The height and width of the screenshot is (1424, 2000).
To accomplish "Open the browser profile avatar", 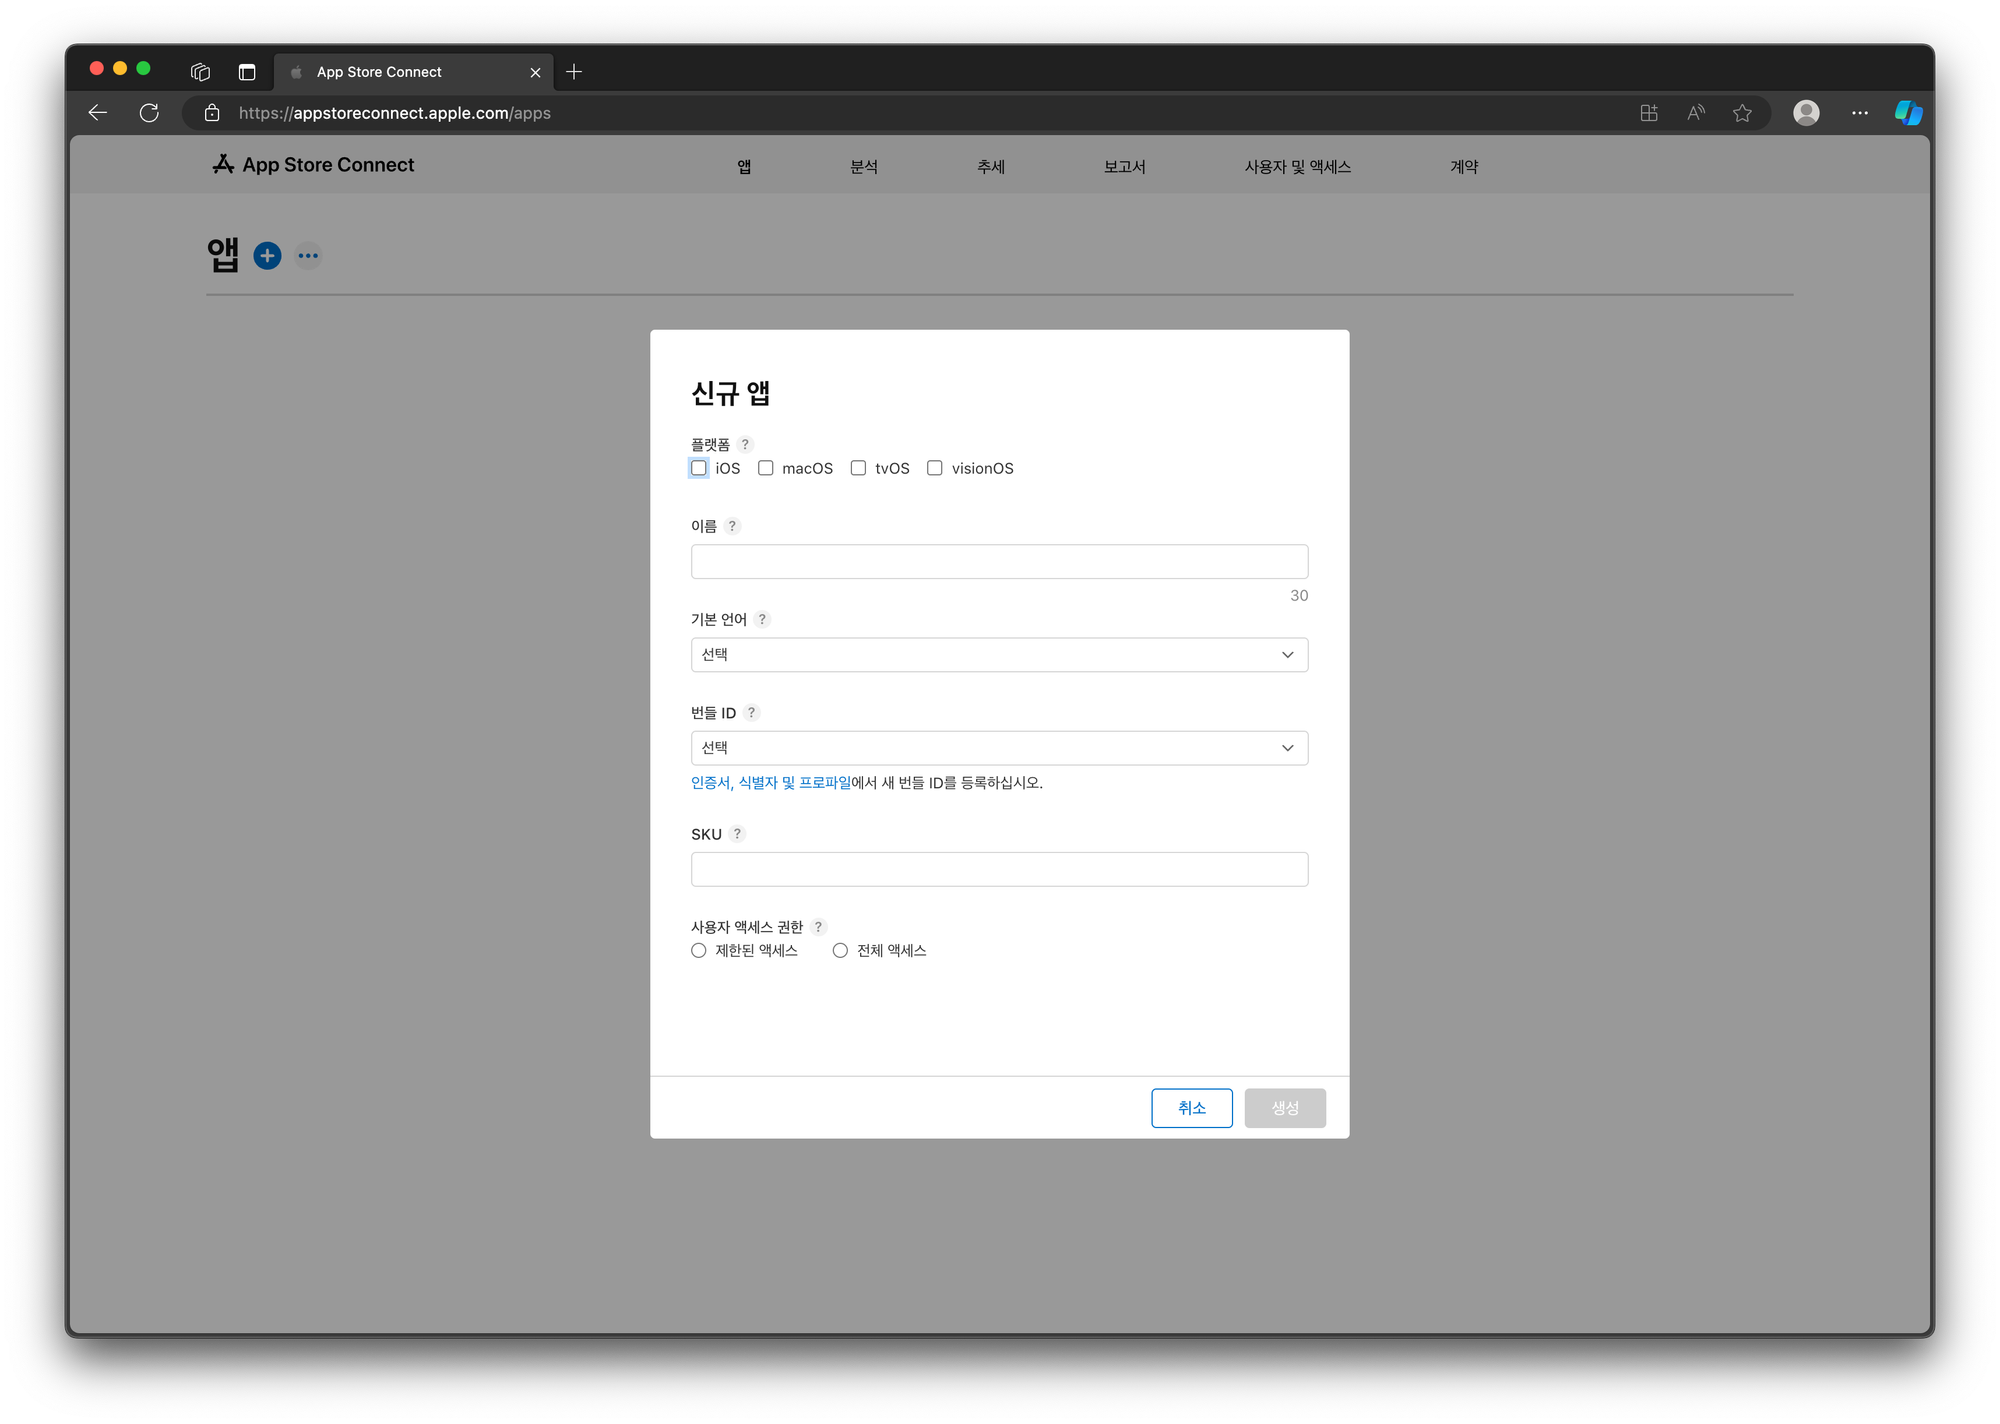I will [x=1806, y=113].
